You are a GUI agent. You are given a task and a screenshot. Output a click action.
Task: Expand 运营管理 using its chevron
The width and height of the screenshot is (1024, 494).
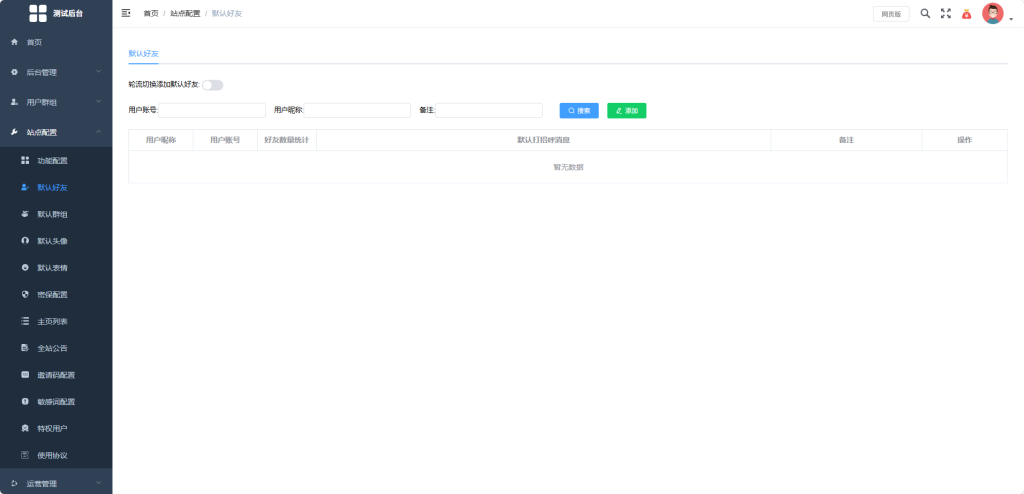coord(99,483)
